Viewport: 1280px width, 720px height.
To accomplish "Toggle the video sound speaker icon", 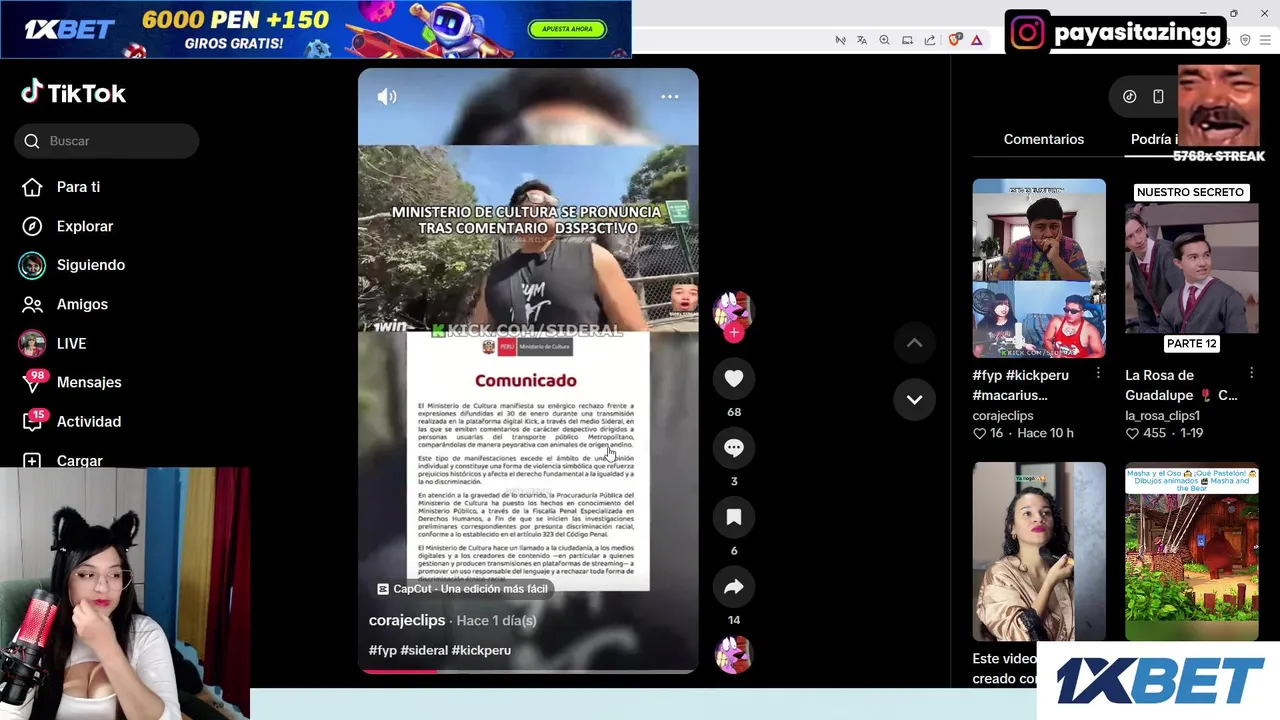I will pos(387,96).
